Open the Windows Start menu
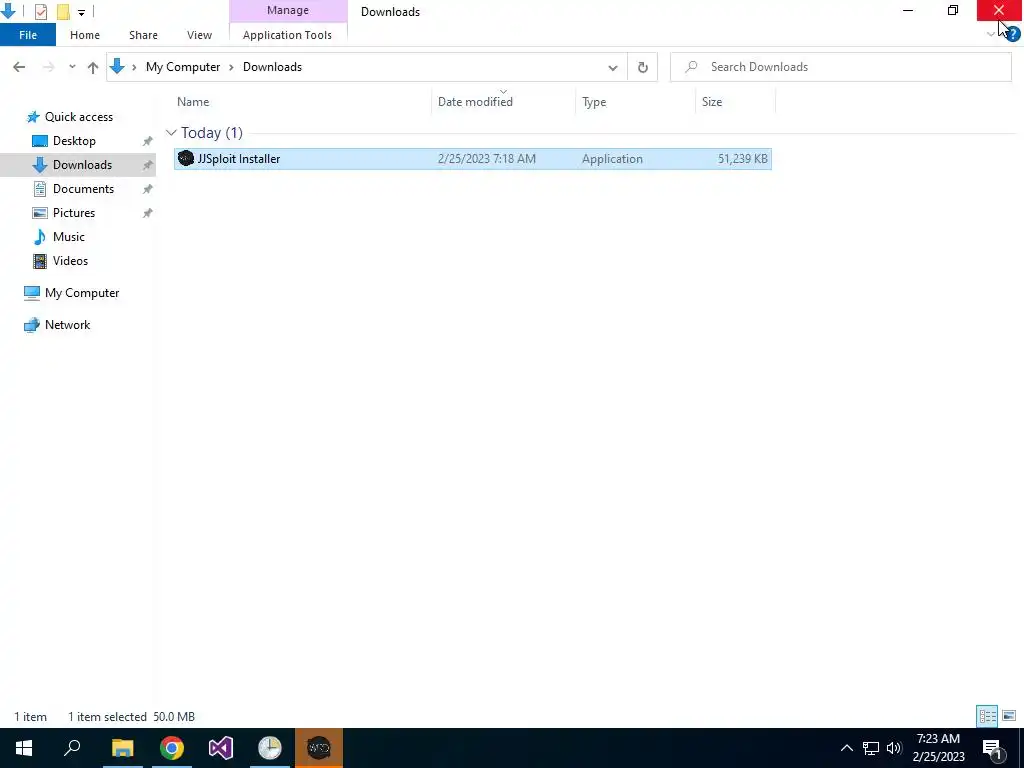Screen dimensions: 1024x768 point(24,748)
